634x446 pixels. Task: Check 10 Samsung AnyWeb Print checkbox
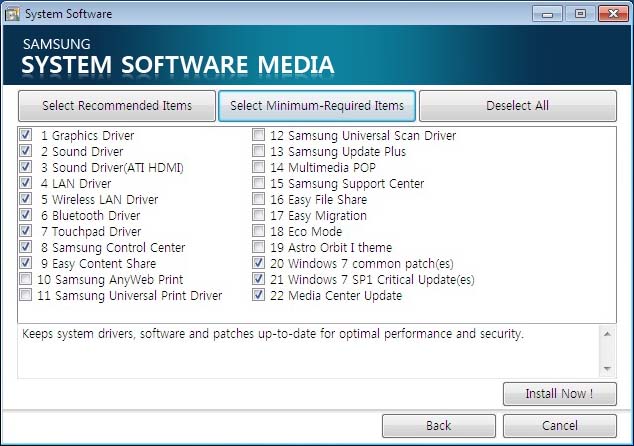coord(25,279)
